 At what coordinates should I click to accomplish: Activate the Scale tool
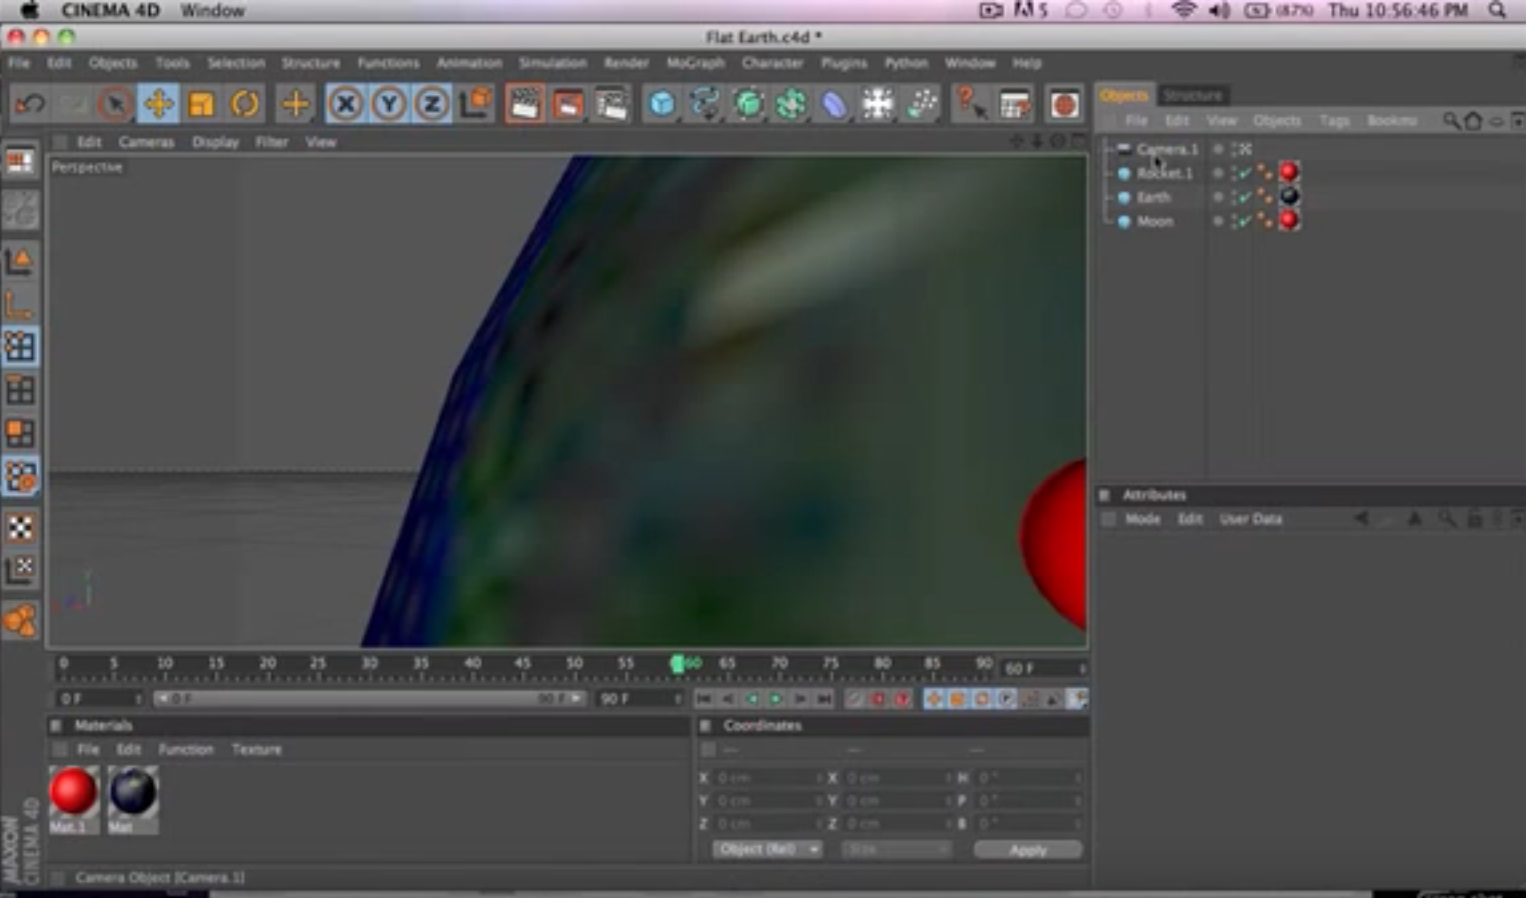[x=201, y=104]
